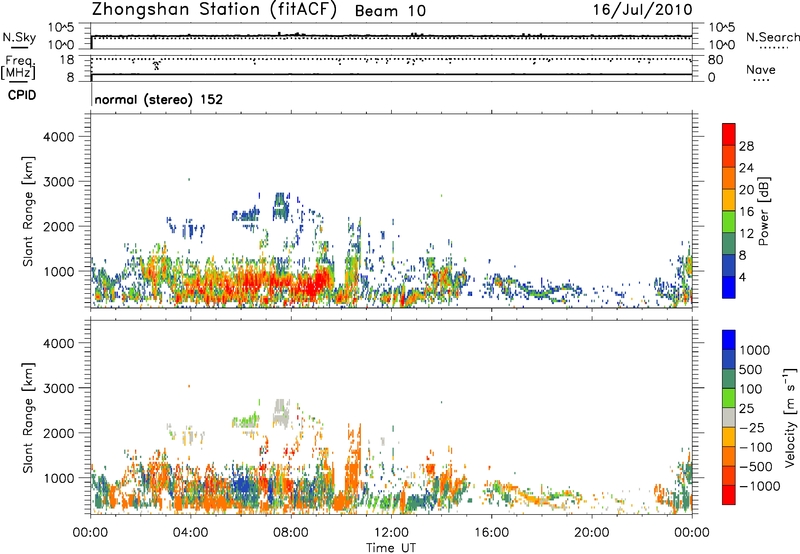
Task: Click the 'Nave' legend label
Action: click(x=761, y=69)
